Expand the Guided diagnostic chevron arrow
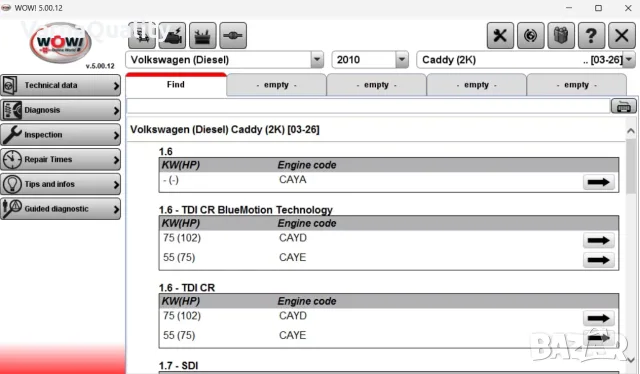The image size is (640, 374). (x=116, y=209)
